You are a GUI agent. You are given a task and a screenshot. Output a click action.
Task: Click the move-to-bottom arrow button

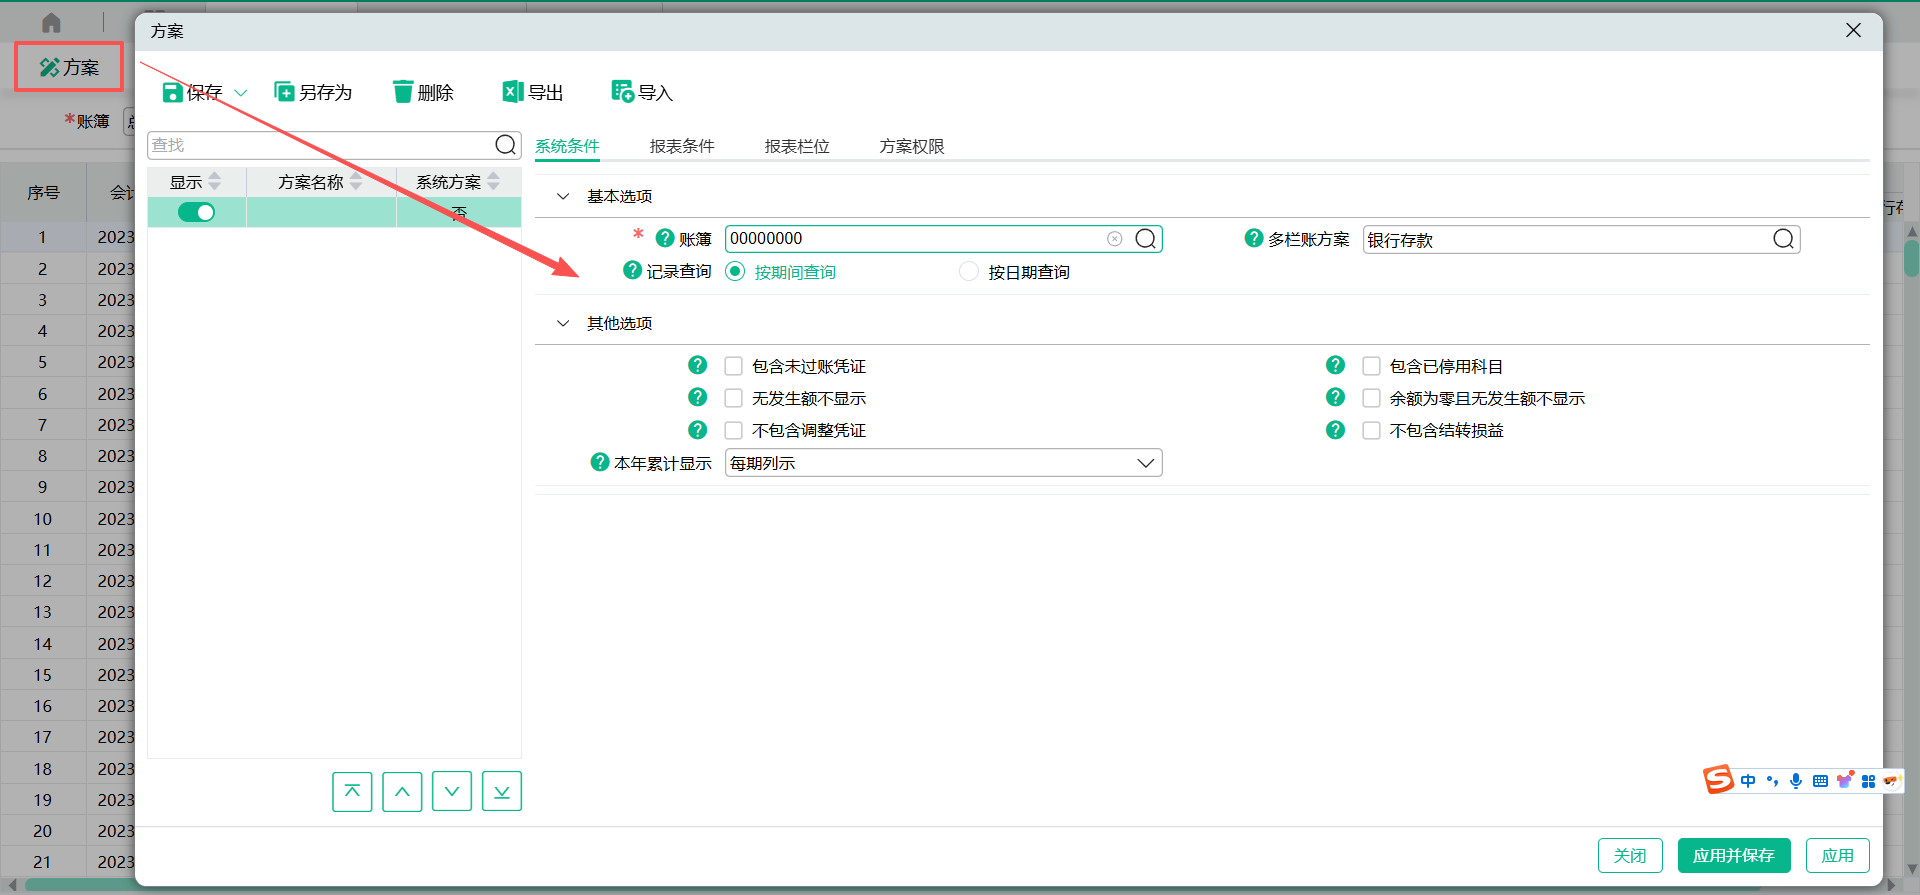point(502,792)
